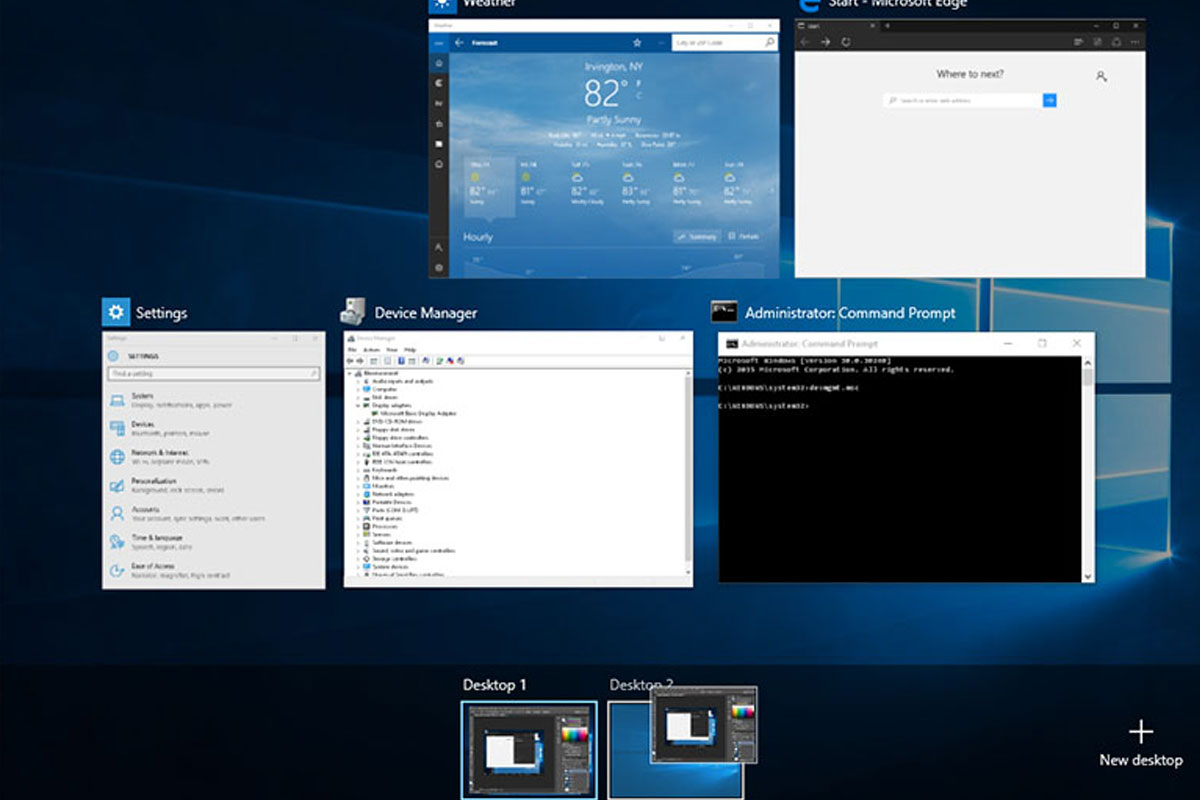1200x800 pixels.
Task: Open the Hub icon in Microsoft Edge
Action: pos(1114,42)
